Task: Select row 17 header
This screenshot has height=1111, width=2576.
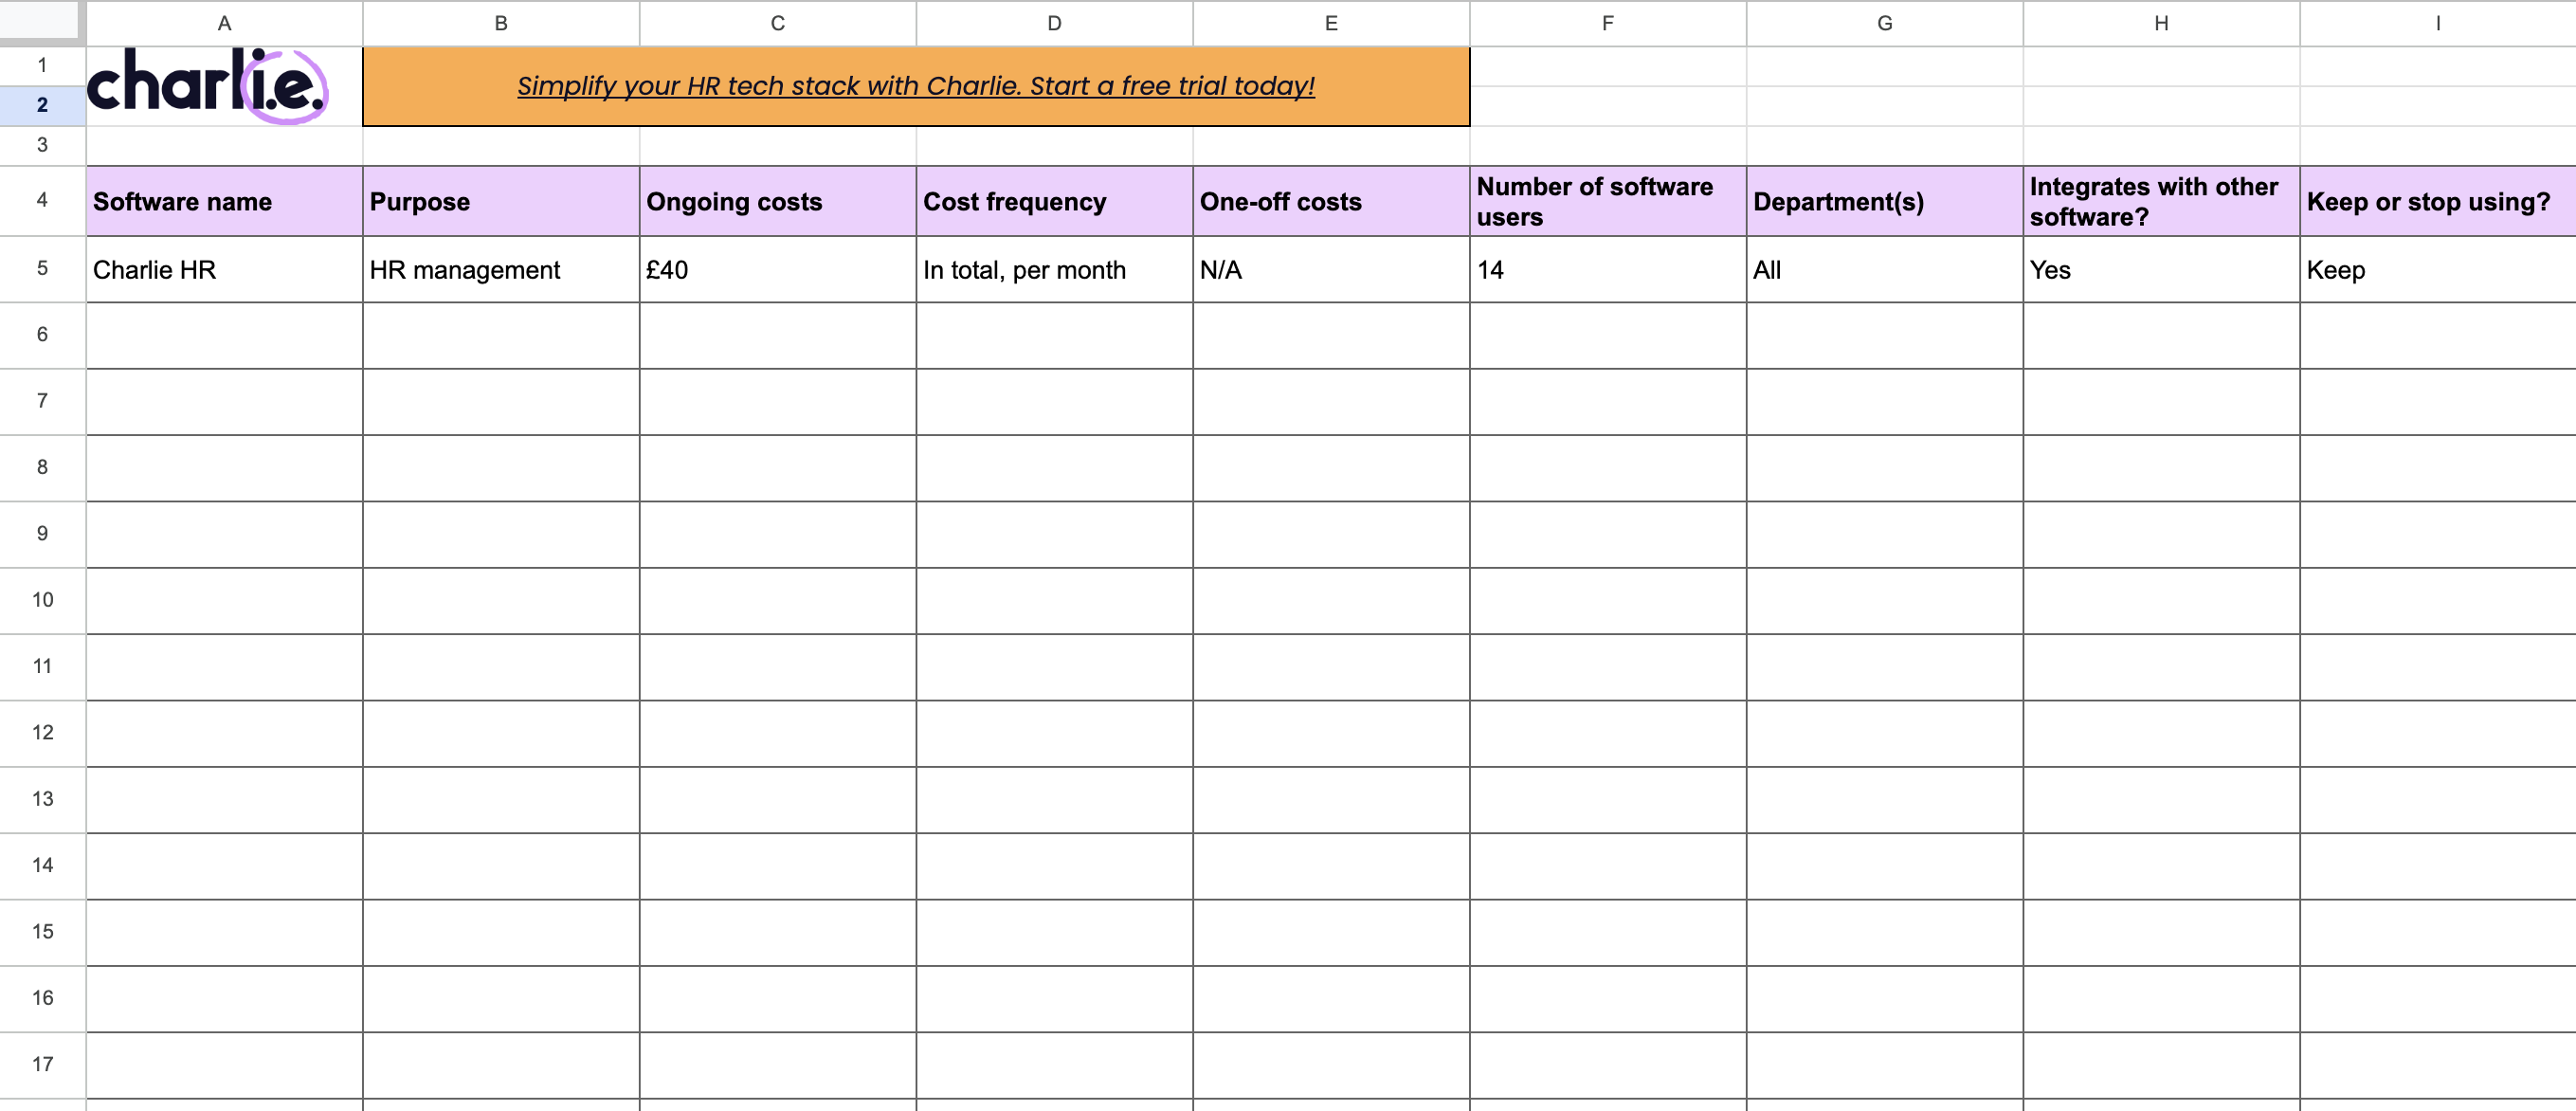Action: coord(42,1064)
